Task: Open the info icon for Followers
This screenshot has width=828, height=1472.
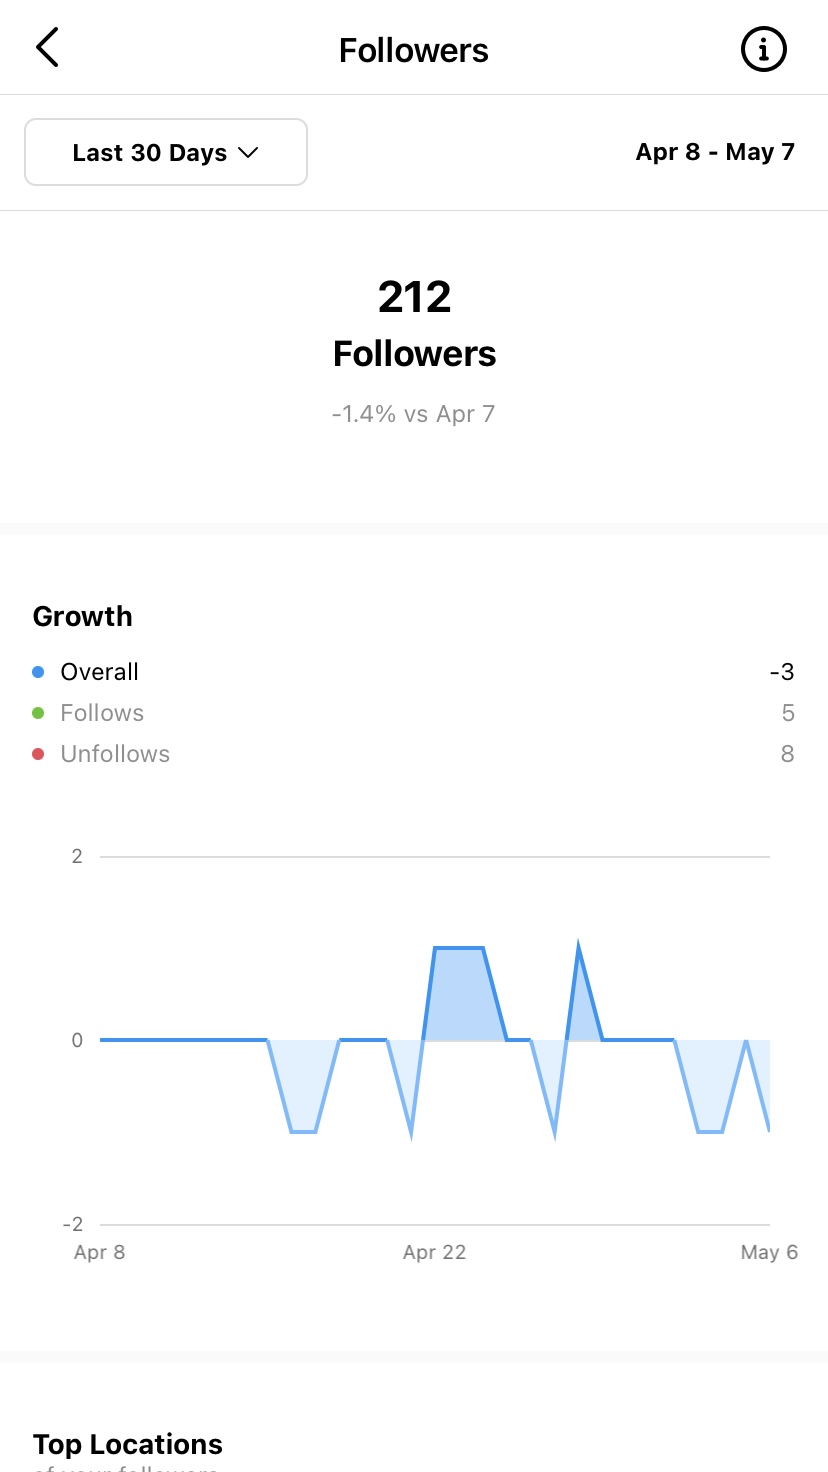Action: (x=763, y=49)
